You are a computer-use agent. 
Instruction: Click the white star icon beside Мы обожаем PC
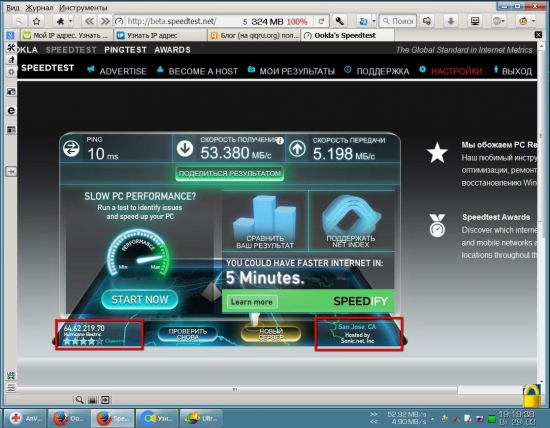[437, 153]
